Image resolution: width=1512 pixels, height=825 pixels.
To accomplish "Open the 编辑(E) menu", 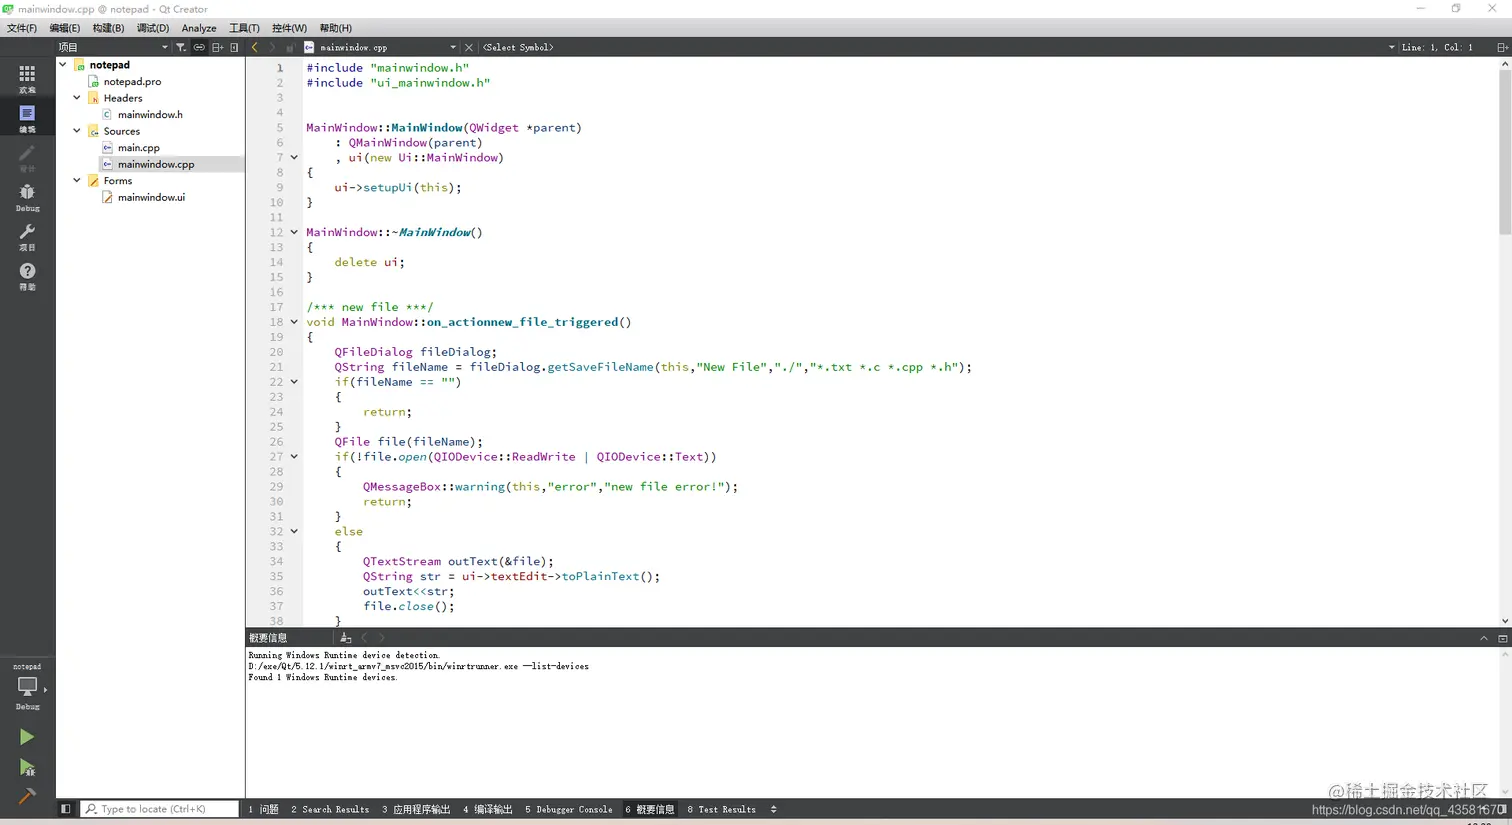I will tap(65, 28).
